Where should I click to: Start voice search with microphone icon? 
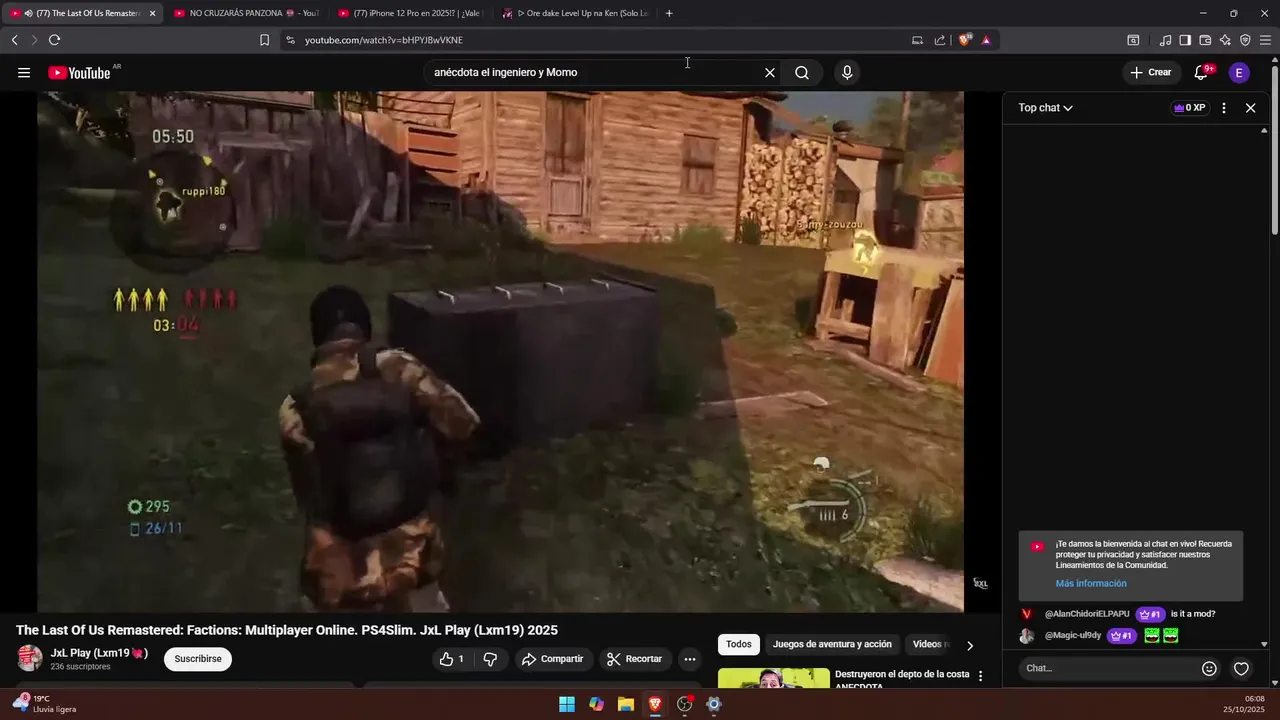pyautogui.click(x=847, y=72)
